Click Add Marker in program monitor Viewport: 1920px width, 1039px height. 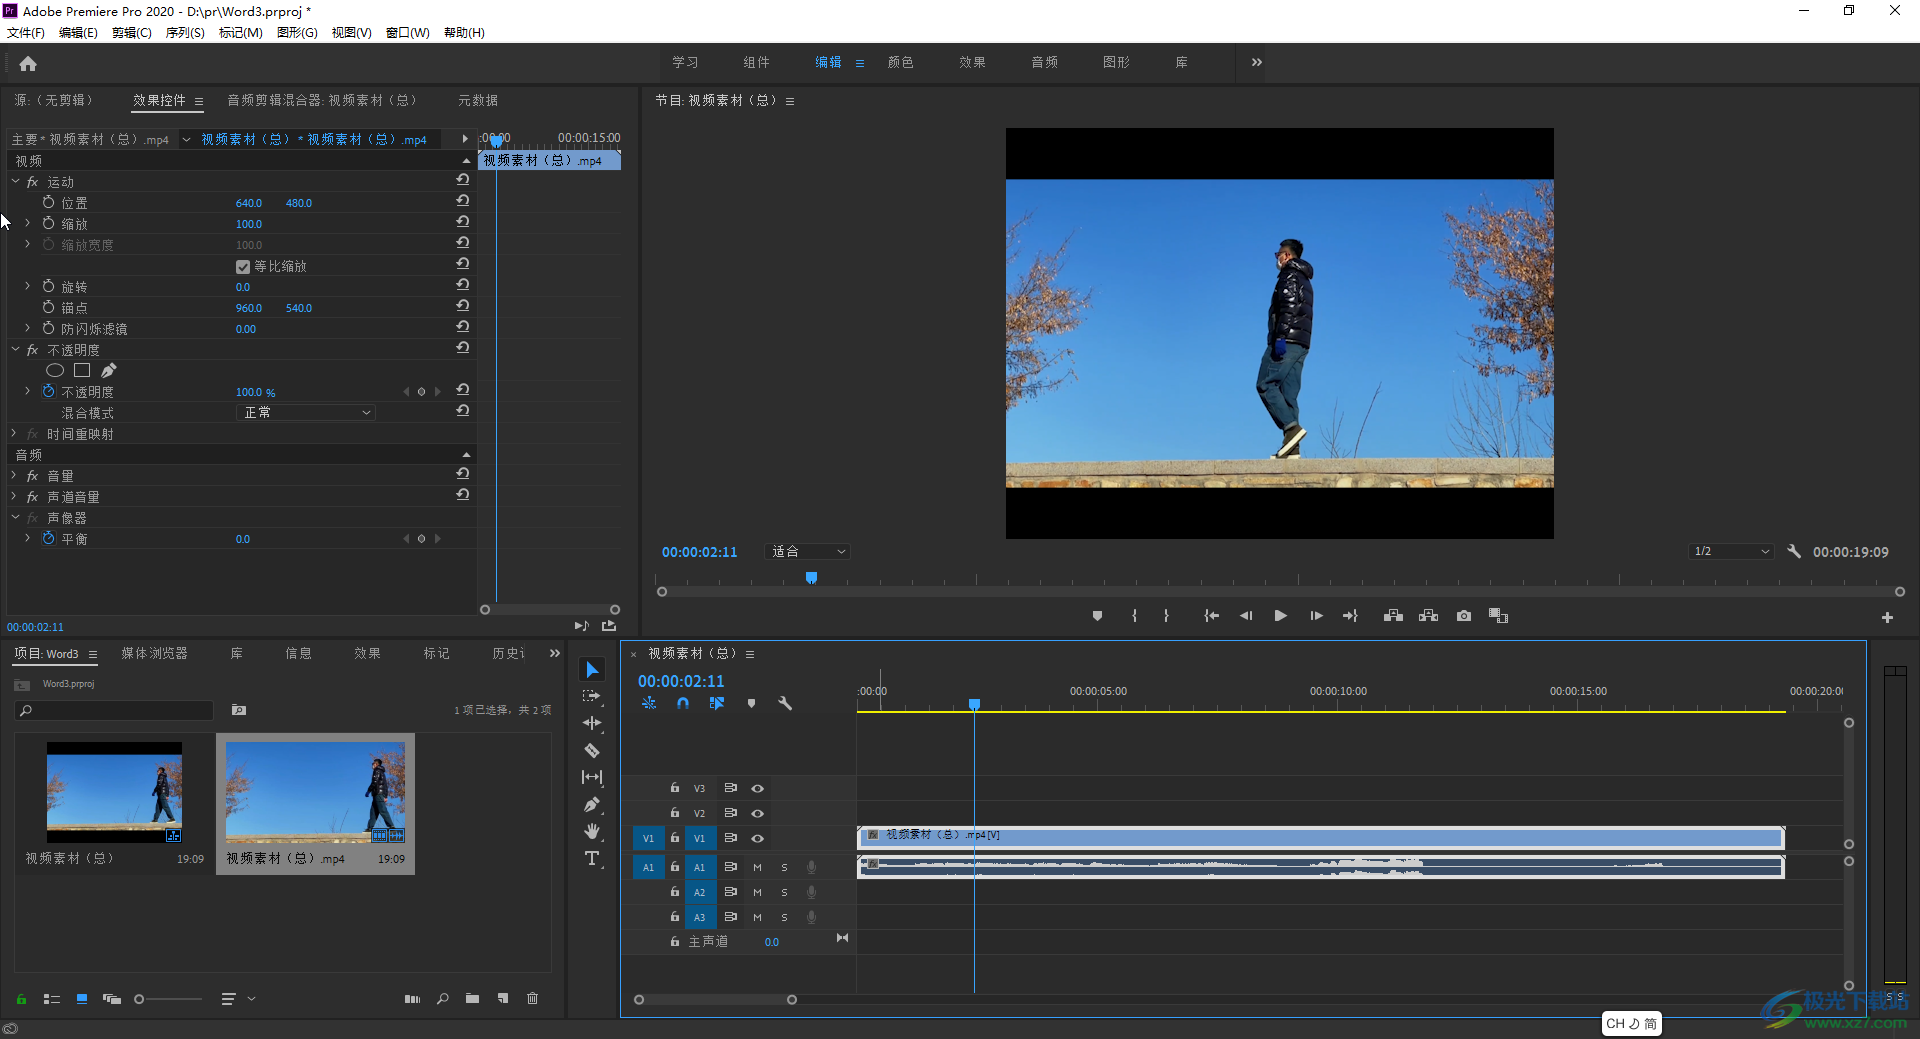(x=1097, y=616)
